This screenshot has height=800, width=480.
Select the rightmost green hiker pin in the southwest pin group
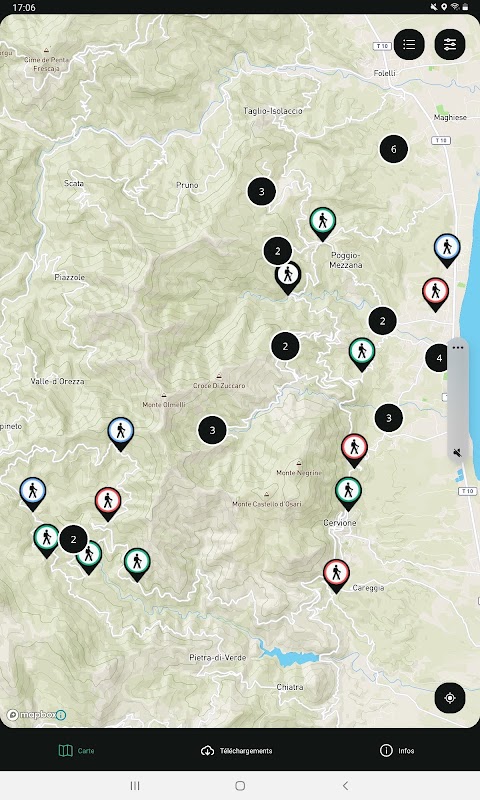[x=137, y=565]
